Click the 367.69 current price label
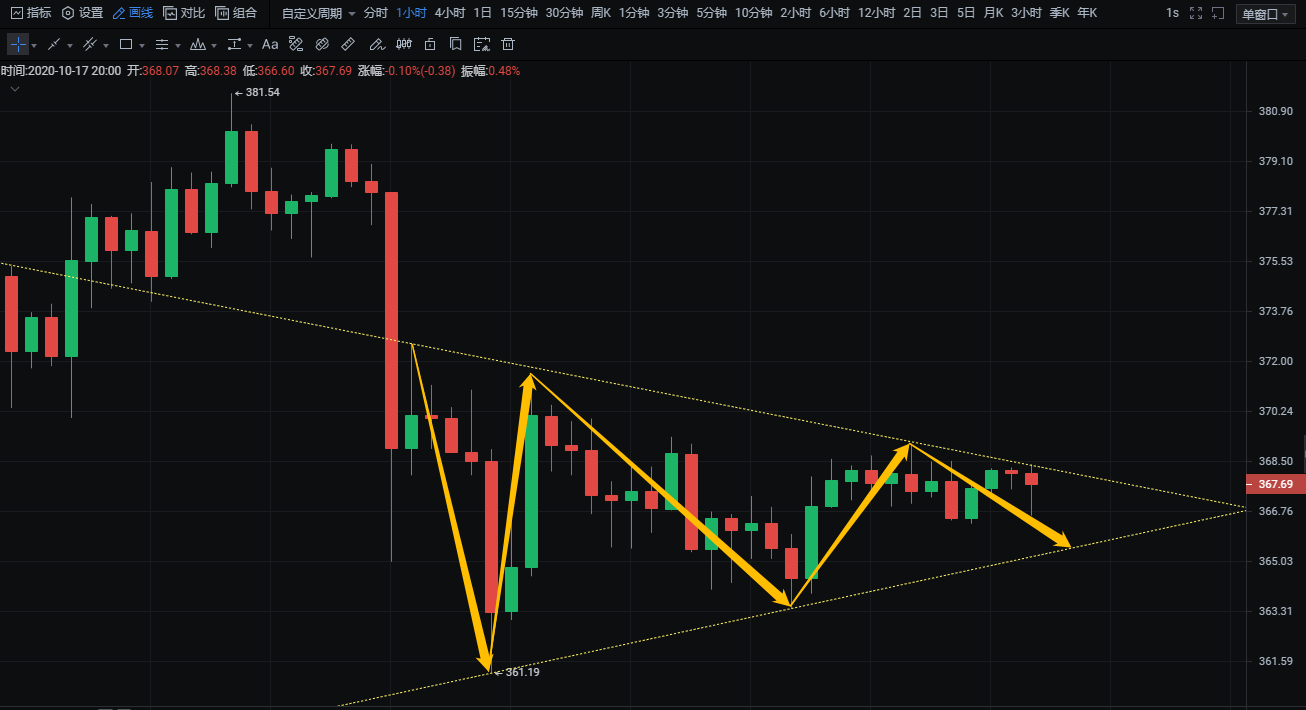 tap(1275, 484)
